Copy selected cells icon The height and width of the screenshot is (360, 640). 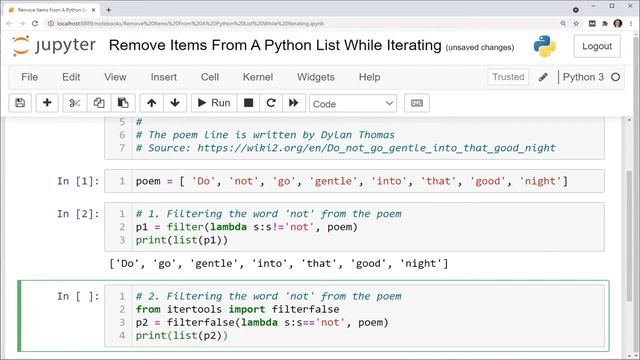click(99, 103)
